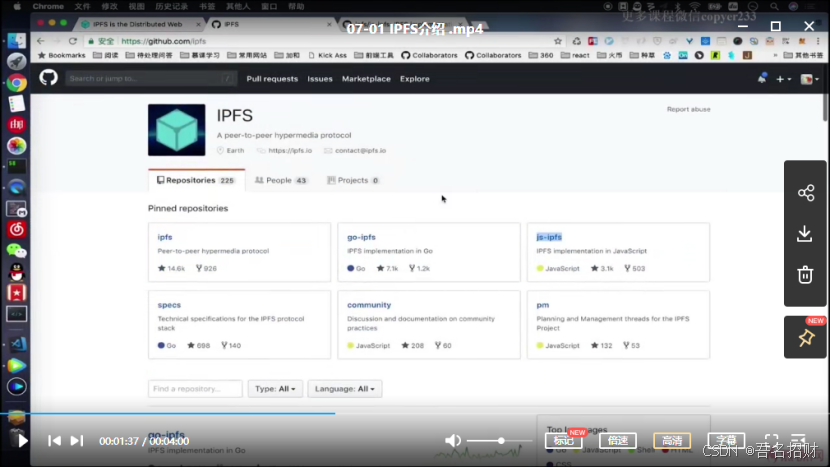Expand the Language: All dropdown
The image size is (831, 467).
tap(344, 389)
